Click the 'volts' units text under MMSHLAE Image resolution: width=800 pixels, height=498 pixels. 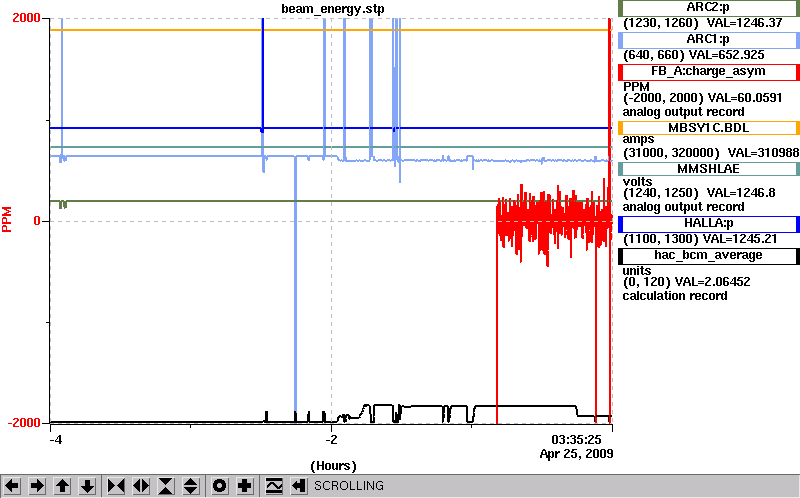pos(637,182)
